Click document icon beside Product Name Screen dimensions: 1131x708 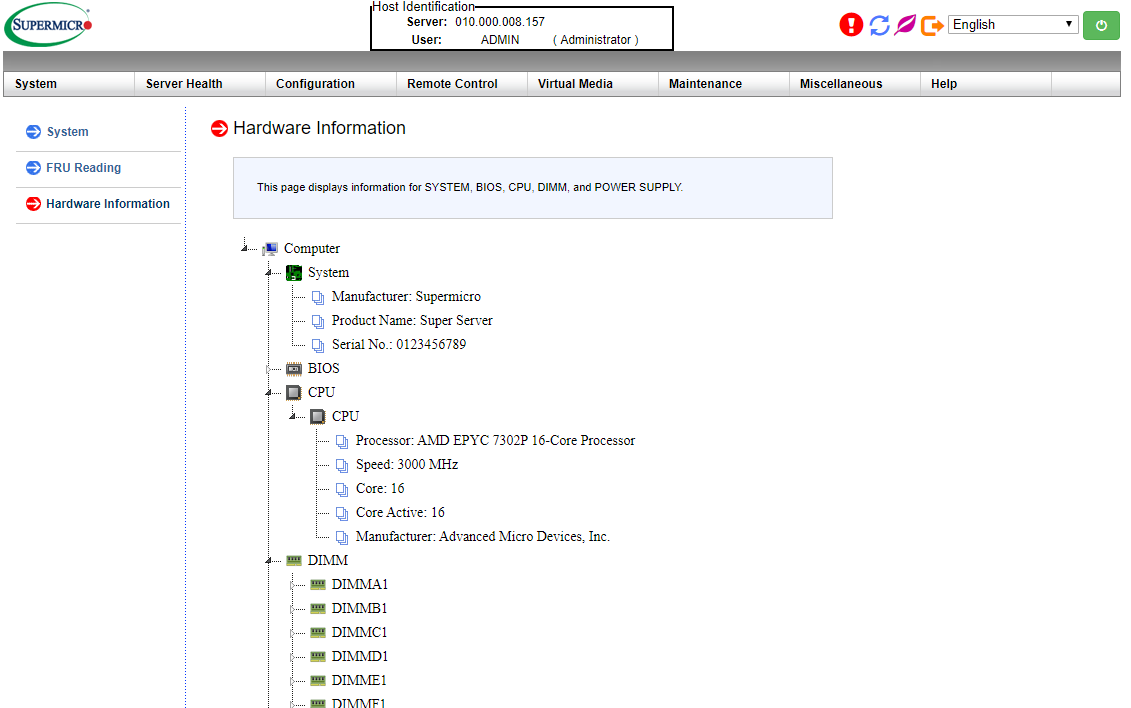tap(318, 322)
